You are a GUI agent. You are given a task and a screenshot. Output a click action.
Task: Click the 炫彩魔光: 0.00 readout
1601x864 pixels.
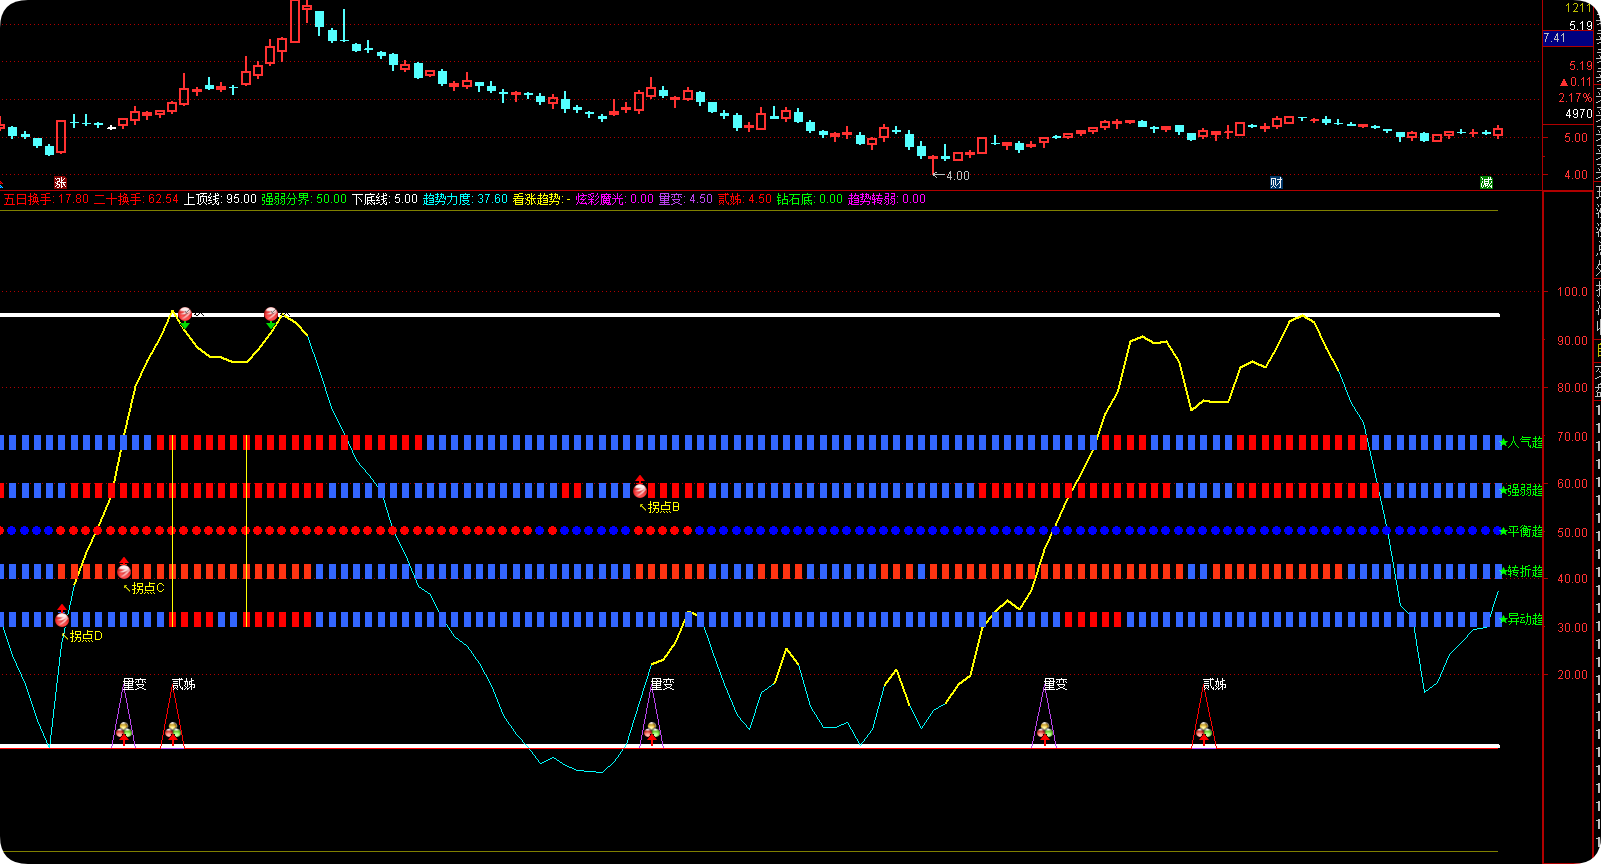pyautogui.click(x=614, y=199)
